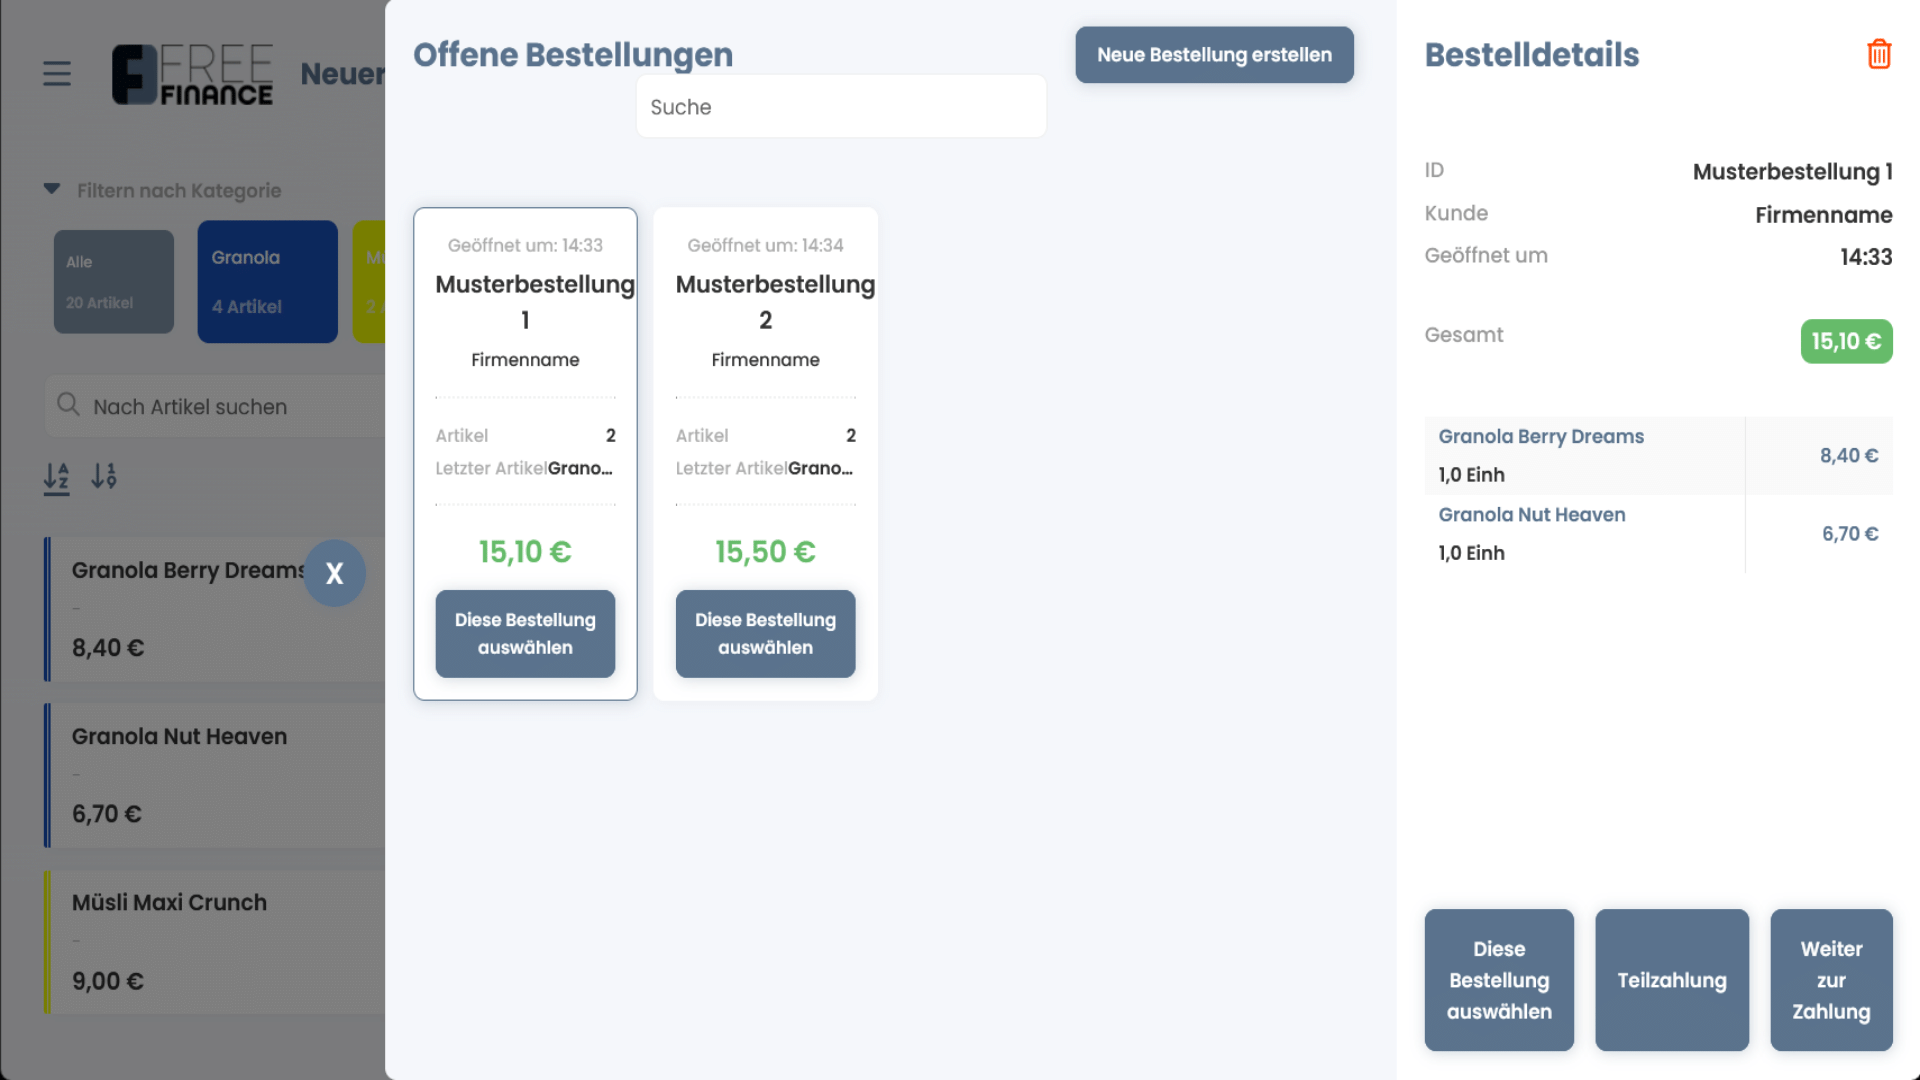Screen dimensions: 1920x1080
Task: Click the round X close button
Action: pyautogui.click(x=334, y=573)
